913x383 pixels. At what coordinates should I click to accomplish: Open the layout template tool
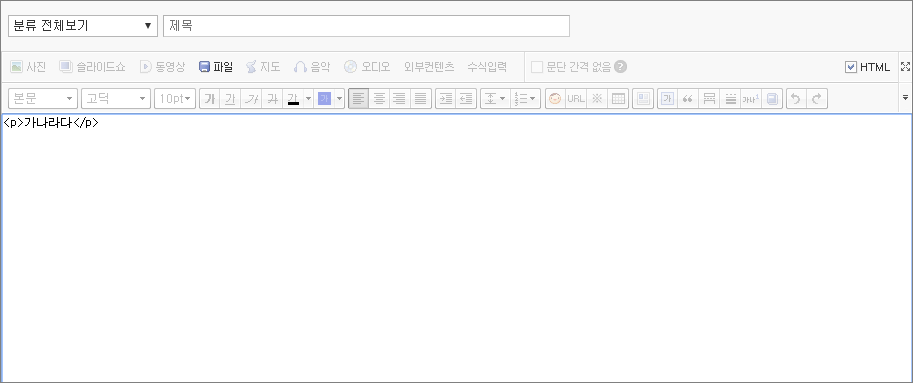pos(643,98)
